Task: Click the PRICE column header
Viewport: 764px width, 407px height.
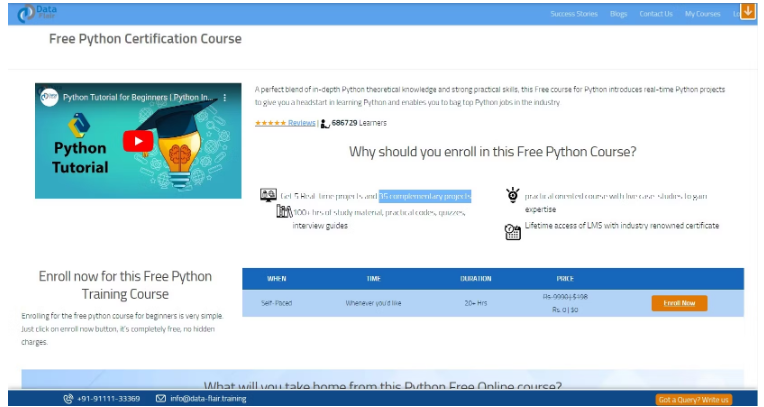Action: point(565,279)
